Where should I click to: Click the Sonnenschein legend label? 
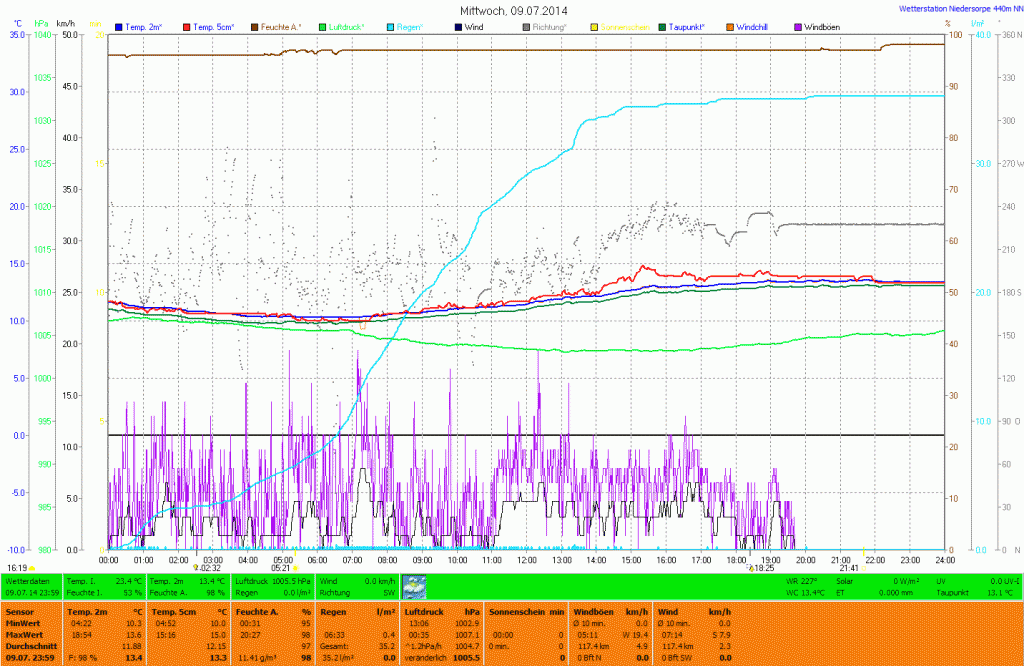625,27
